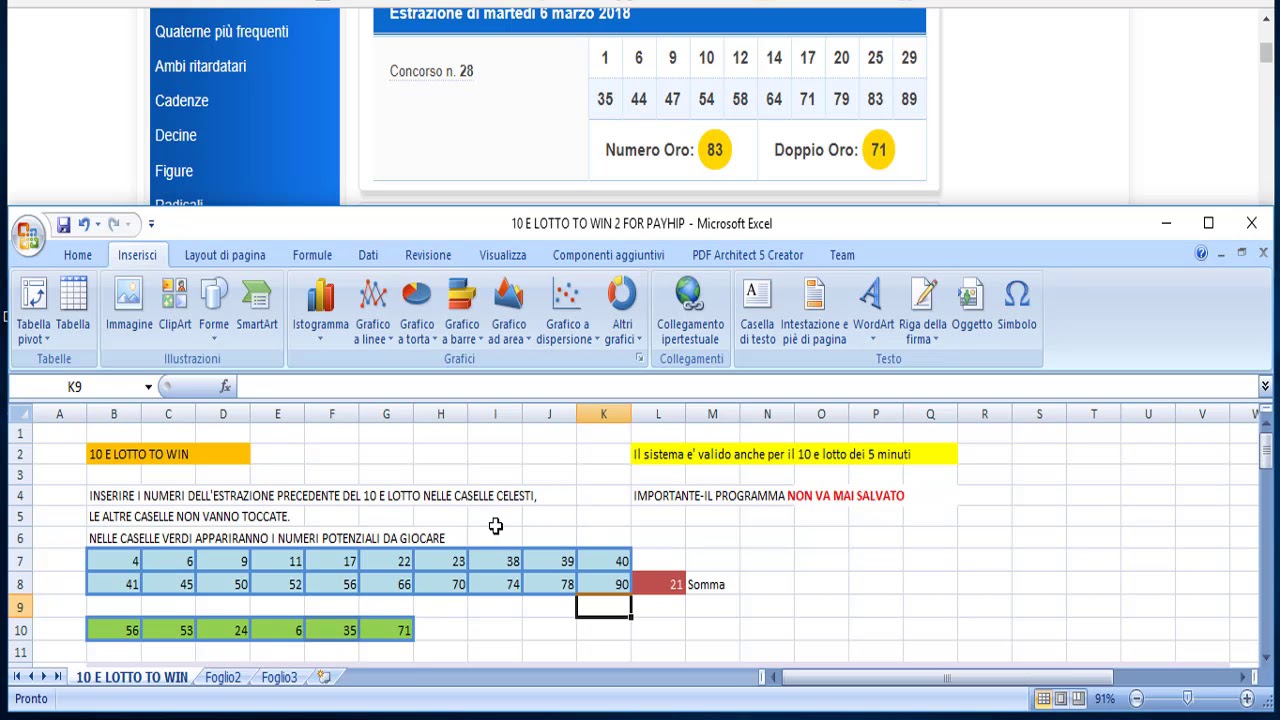Insert a Grafico a barre
Screen dimensions: 1280x720
click(x=462, y=311)
